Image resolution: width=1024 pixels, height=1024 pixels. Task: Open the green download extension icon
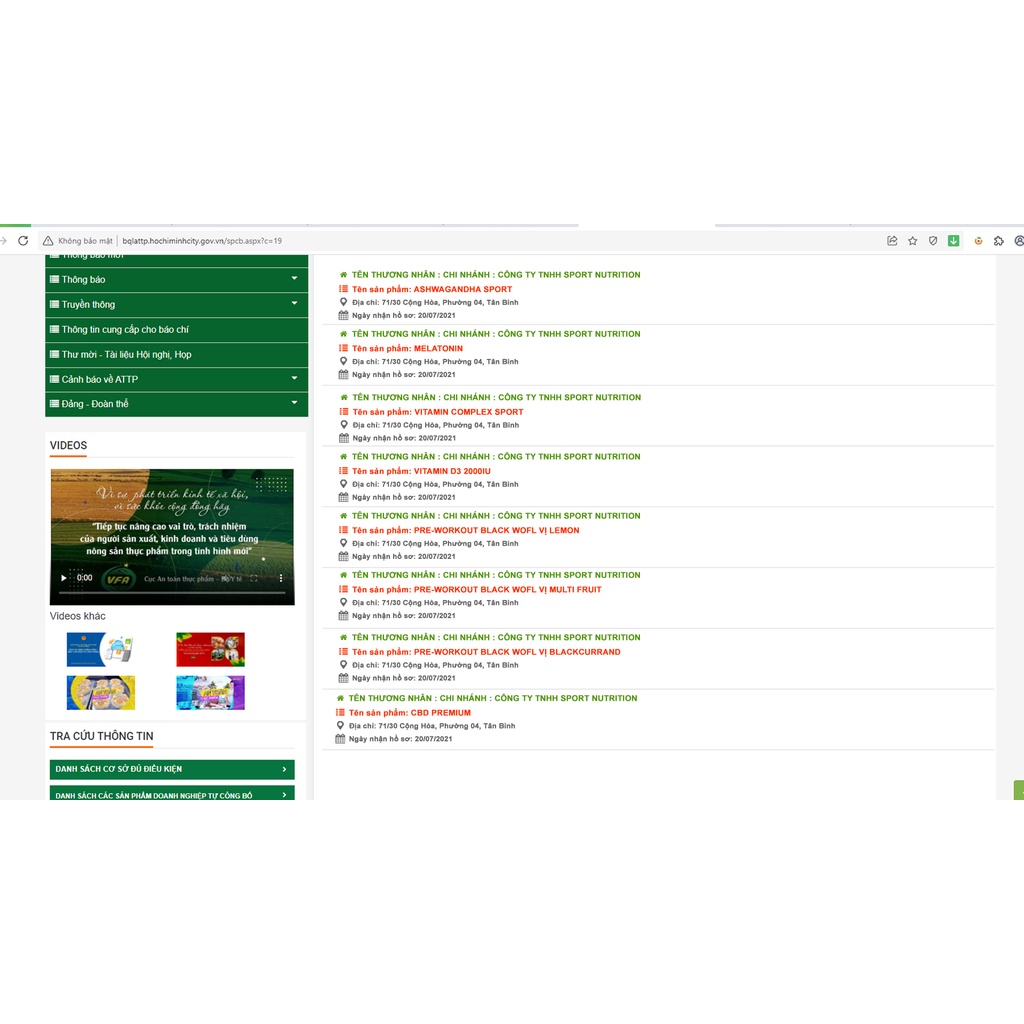point(953,241)
